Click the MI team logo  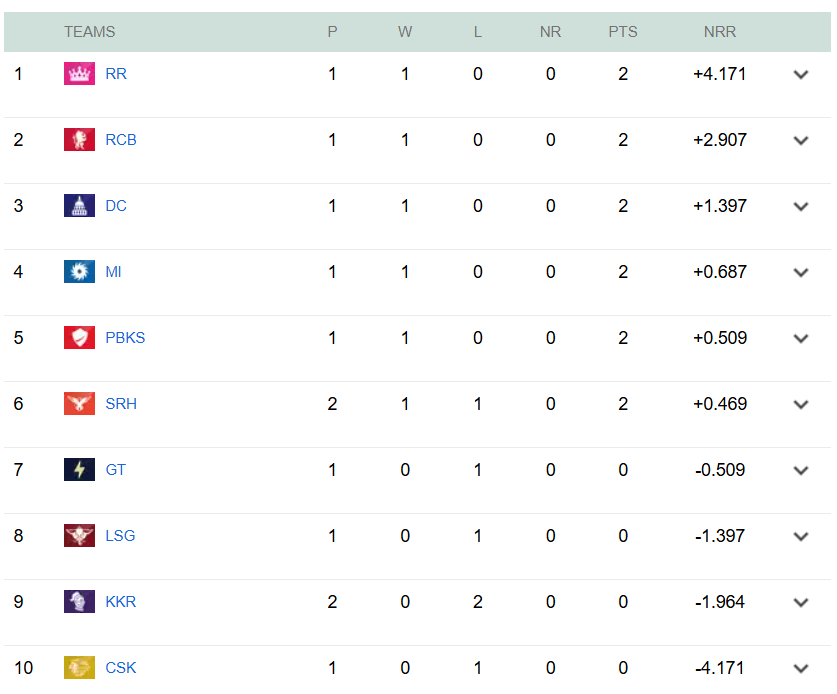click(80, 271)
